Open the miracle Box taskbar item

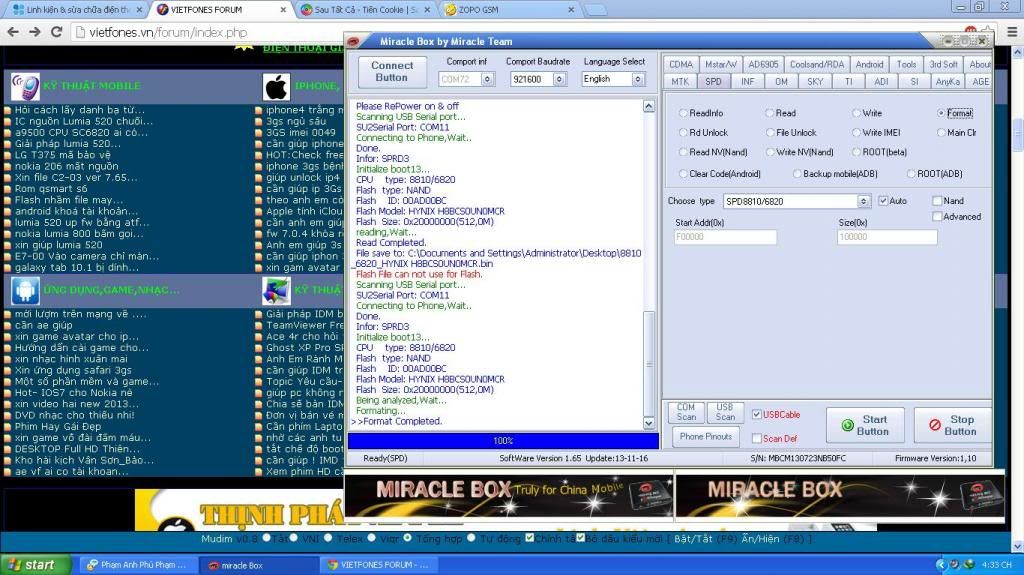point(258,565)
